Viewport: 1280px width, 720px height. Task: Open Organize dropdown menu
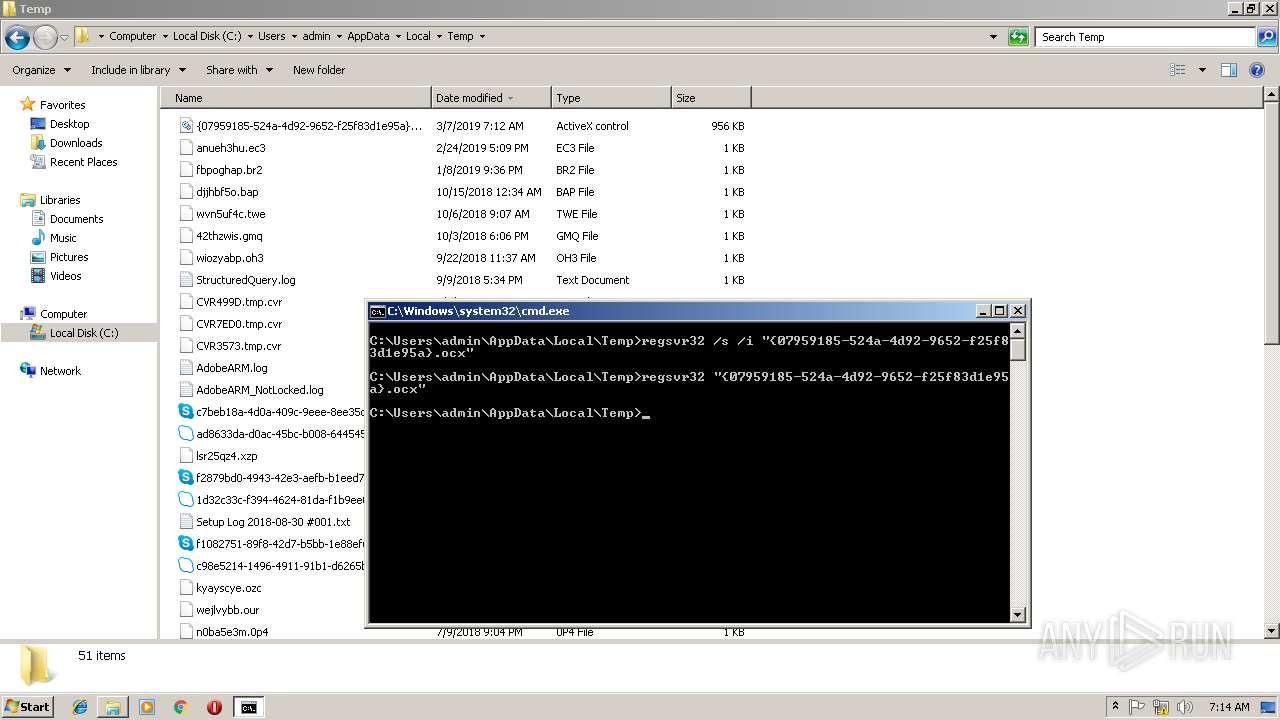41,70
